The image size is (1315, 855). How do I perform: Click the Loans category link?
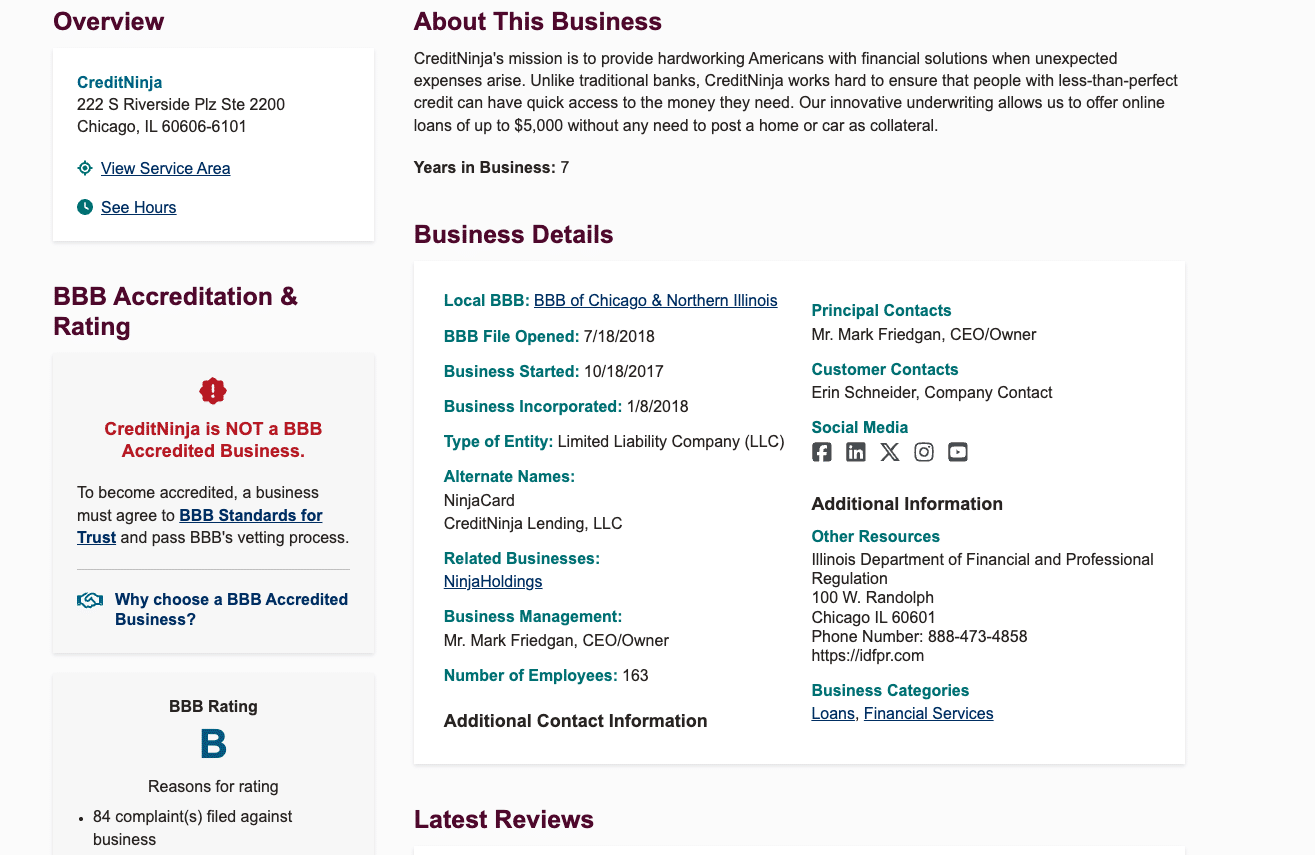(x=832, y=713)
